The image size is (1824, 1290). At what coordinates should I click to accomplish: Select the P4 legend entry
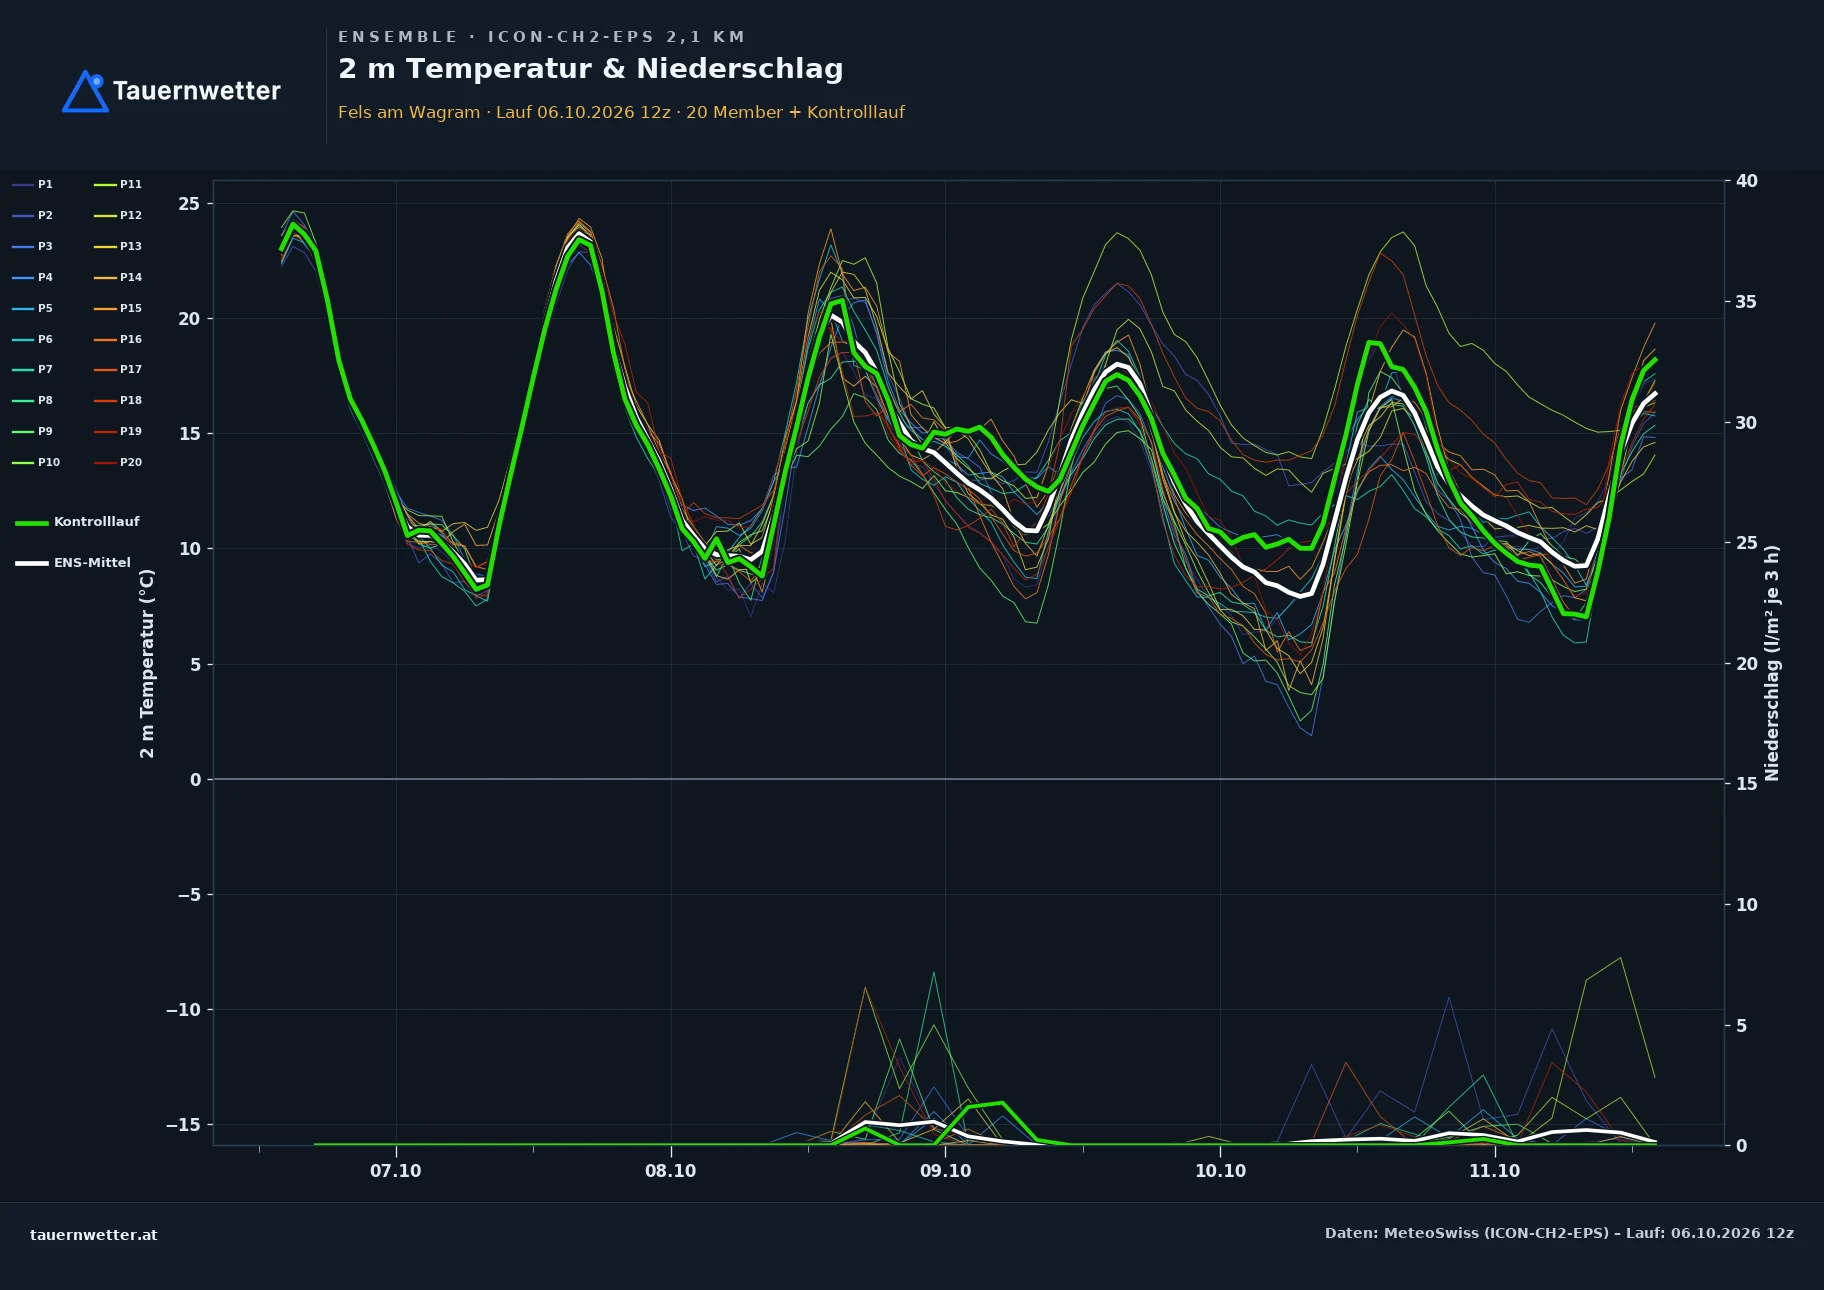[33, 277]
